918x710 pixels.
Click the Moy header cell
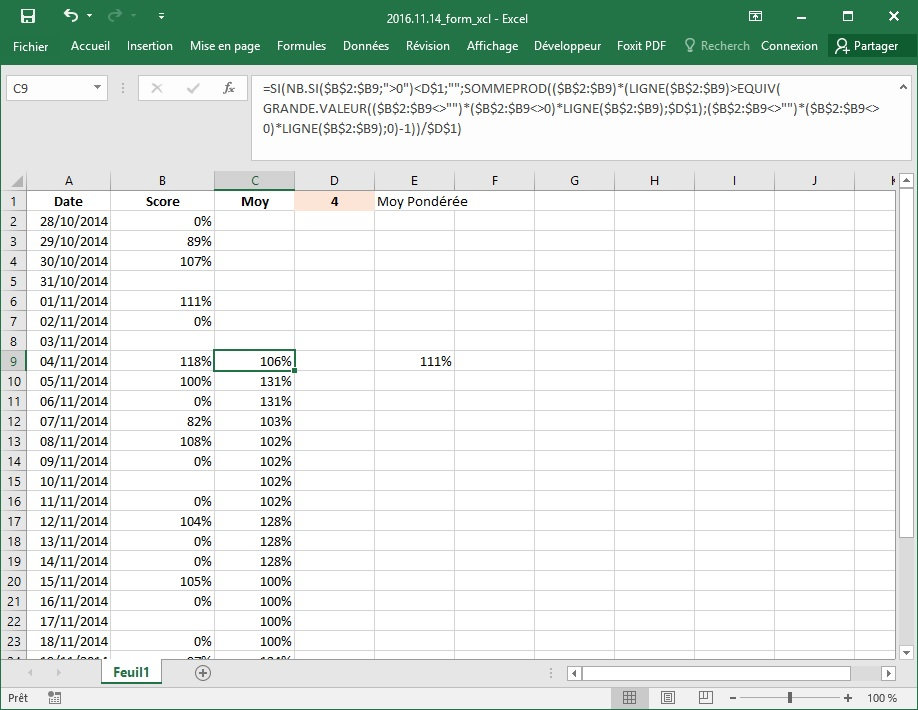(x=255, y=201)
